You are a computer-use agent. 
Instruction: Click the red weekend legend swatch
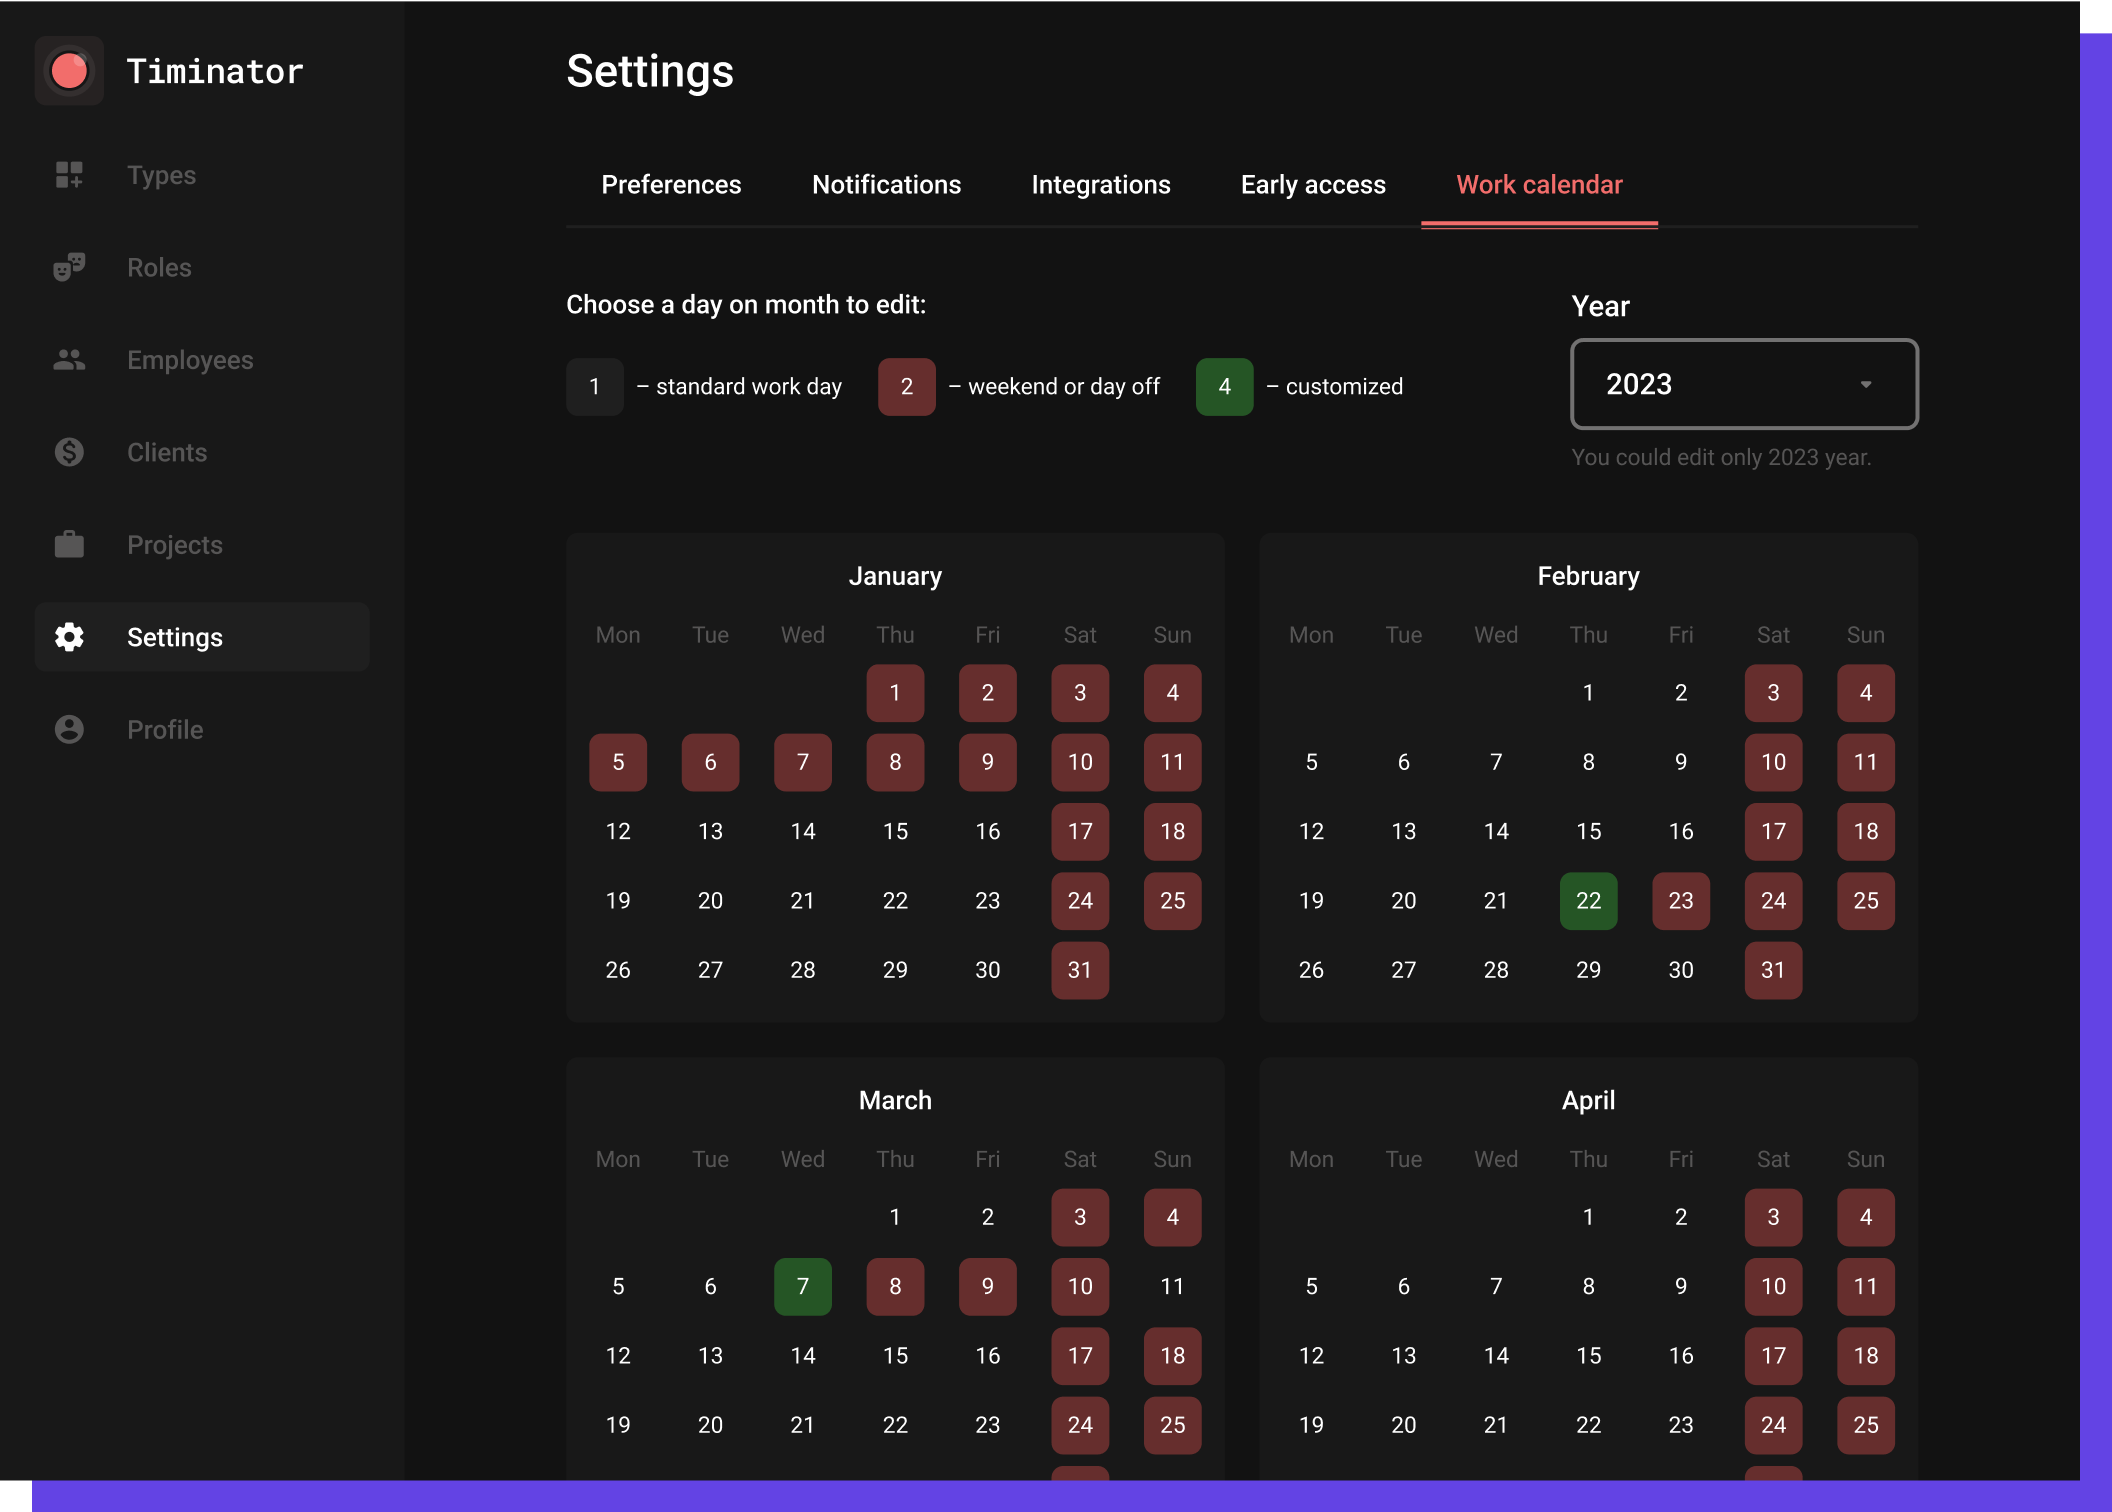(906, 387)
